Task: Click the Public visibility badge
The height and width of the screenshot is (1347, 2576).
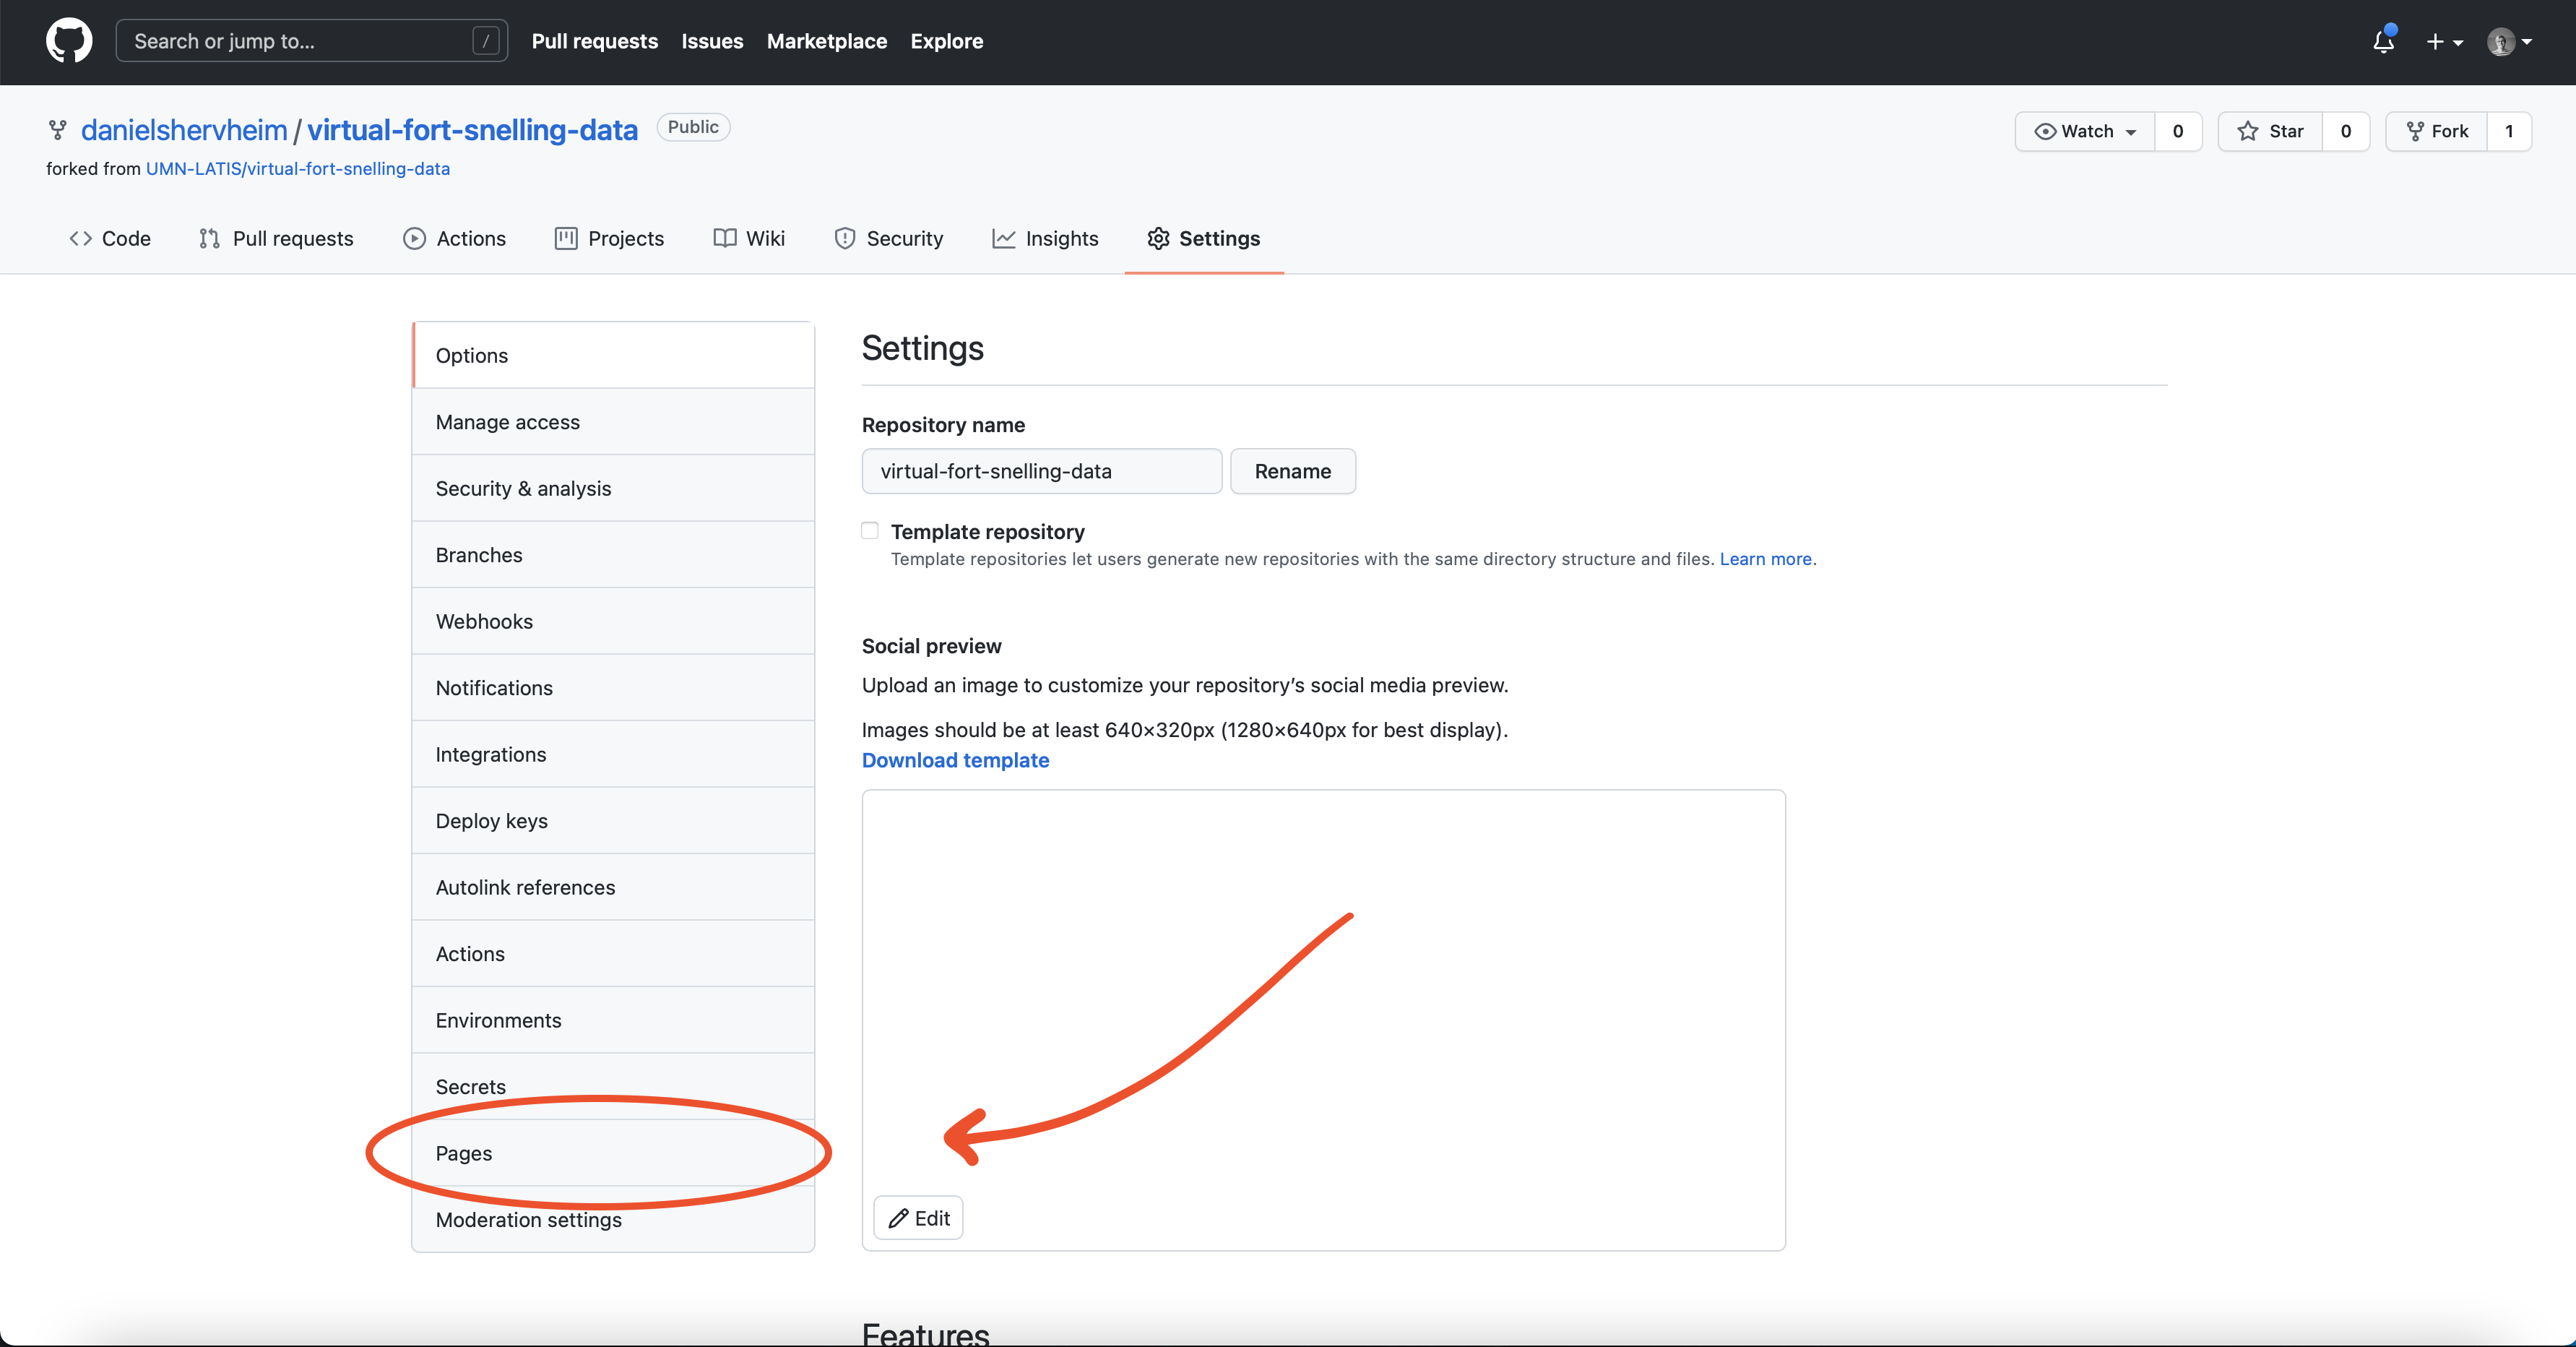Action: (693, 127)
